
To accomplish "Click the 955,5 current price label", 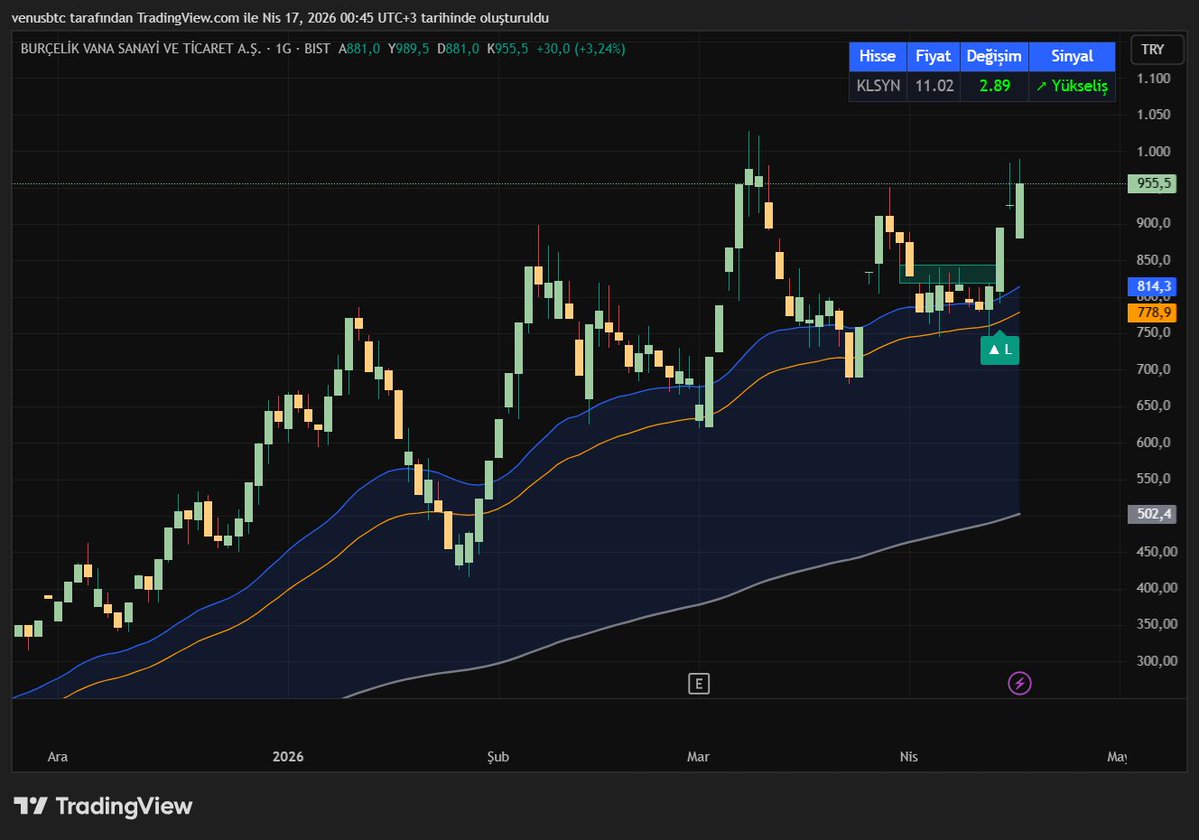I will click(x=1152, y=183).
